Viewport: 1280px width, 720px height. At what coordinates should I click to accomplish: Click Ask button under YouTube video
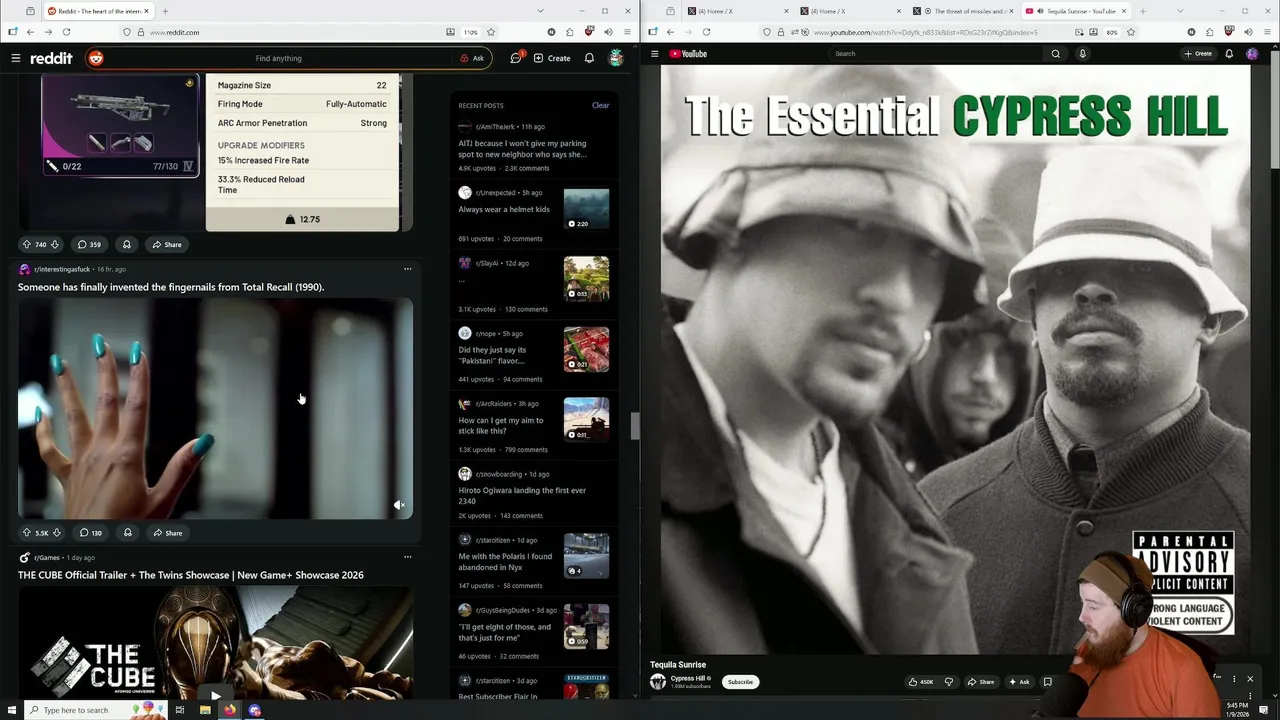point(1018,682)
